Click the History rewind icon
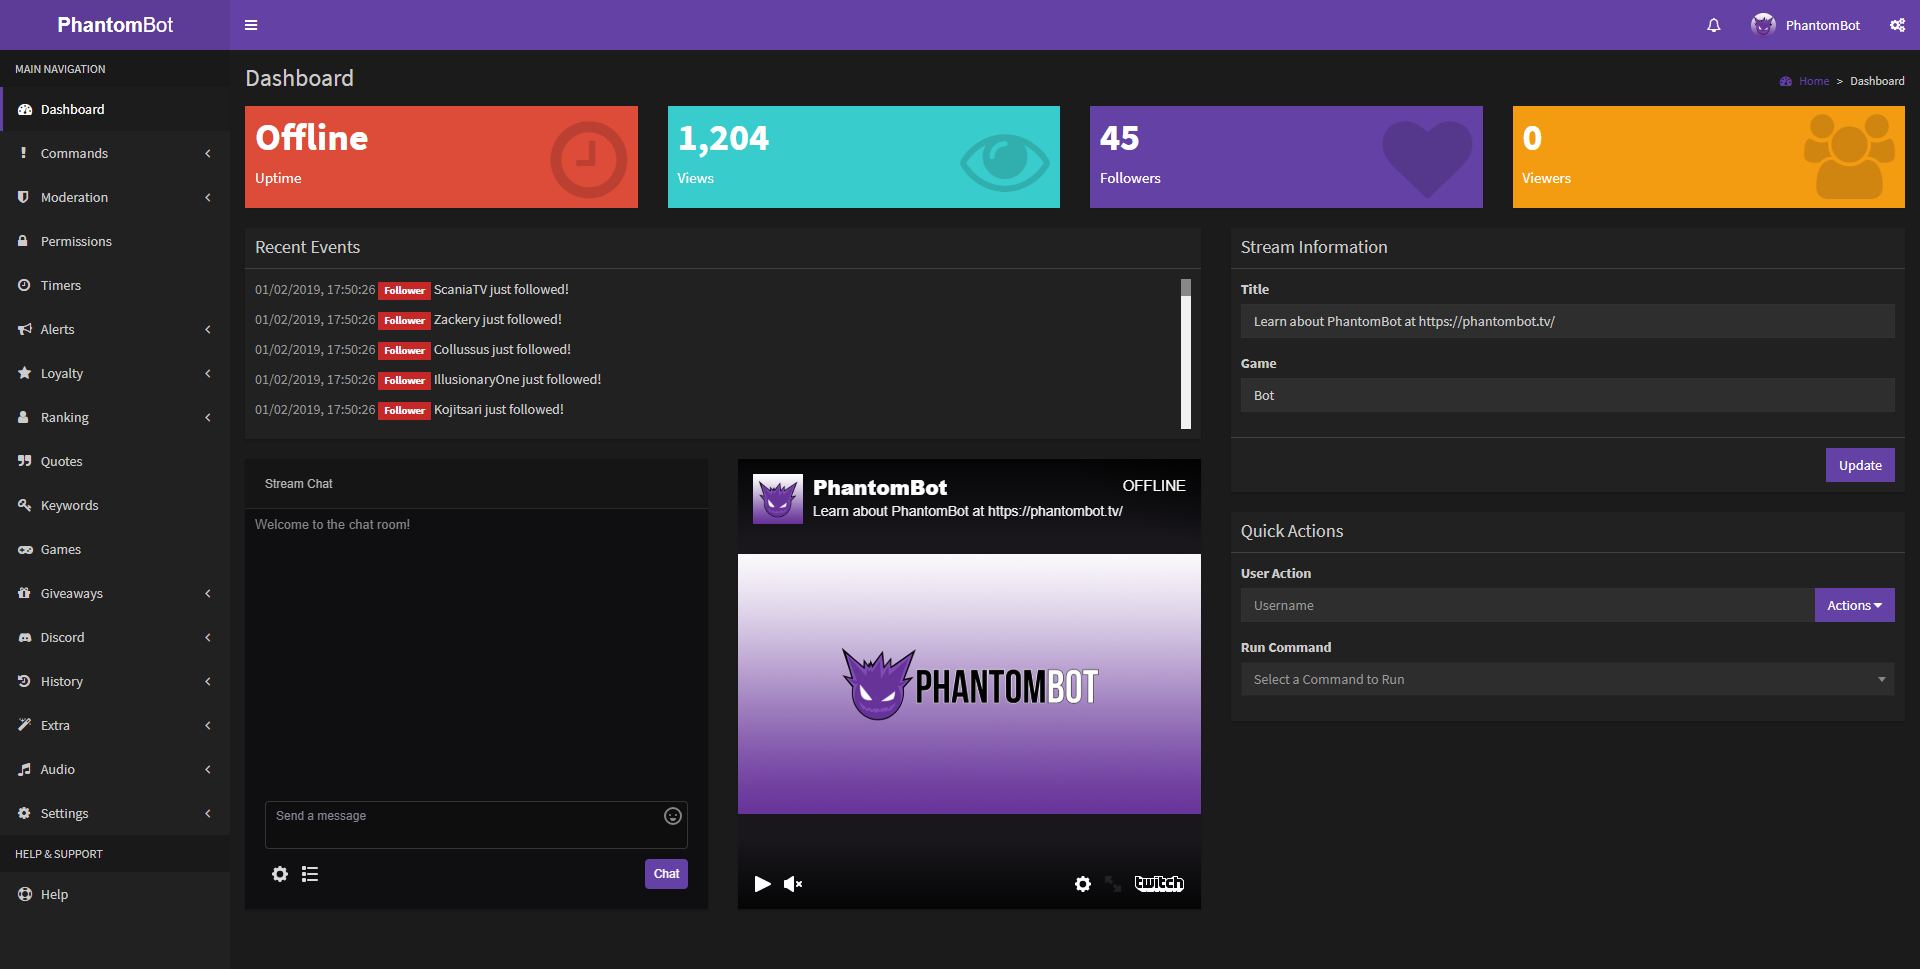Viewport: 1920px width, 969px height. (x=24, y=681)
